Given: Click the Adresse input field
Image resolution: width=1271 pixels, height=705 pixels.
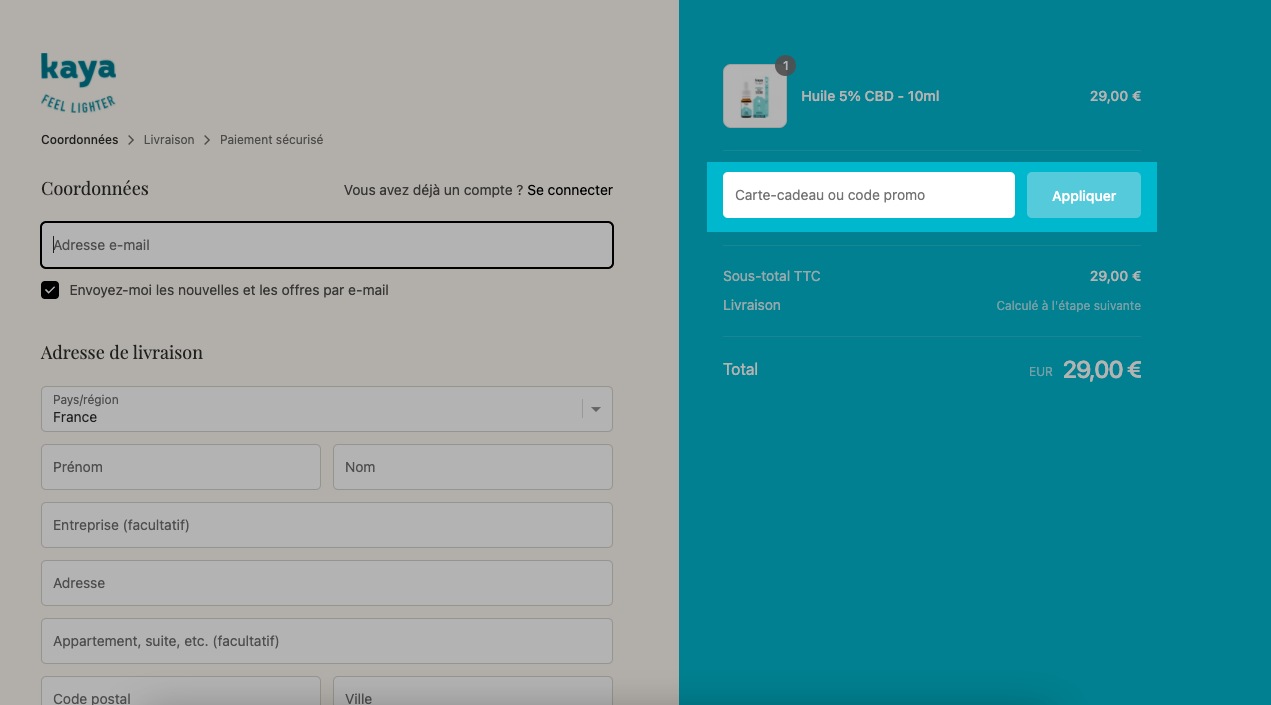Looking at the screenshot, I should click(327, 583).
